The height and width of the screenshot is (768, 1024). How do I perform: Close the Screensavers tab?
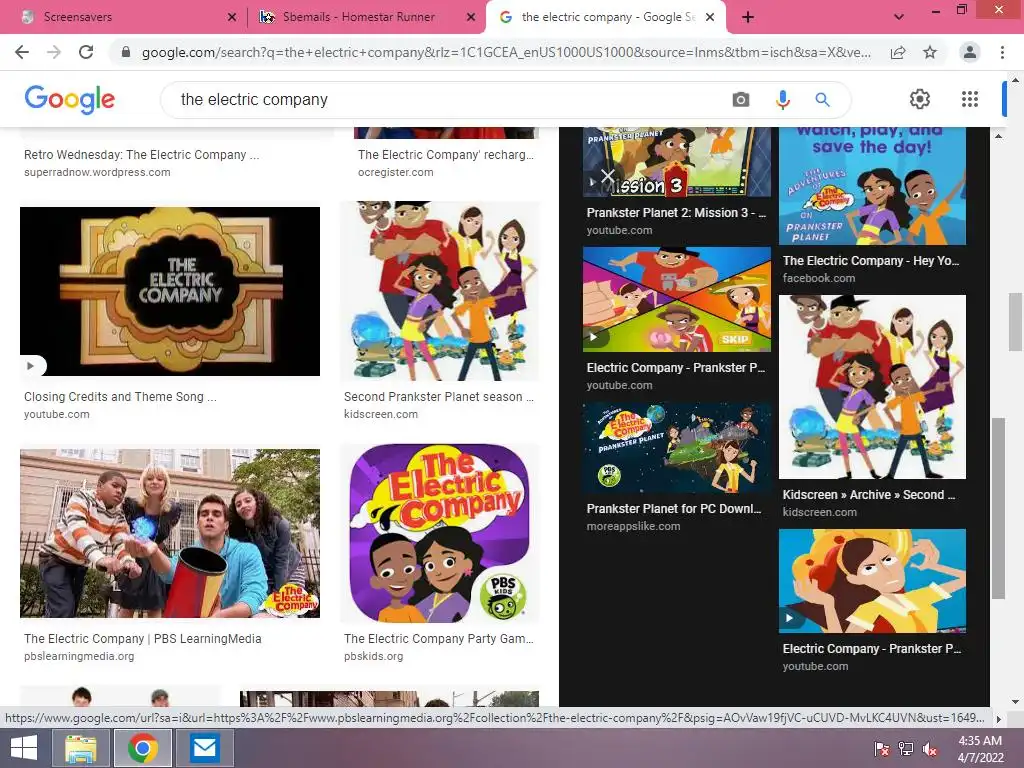[x=231, y=17]
